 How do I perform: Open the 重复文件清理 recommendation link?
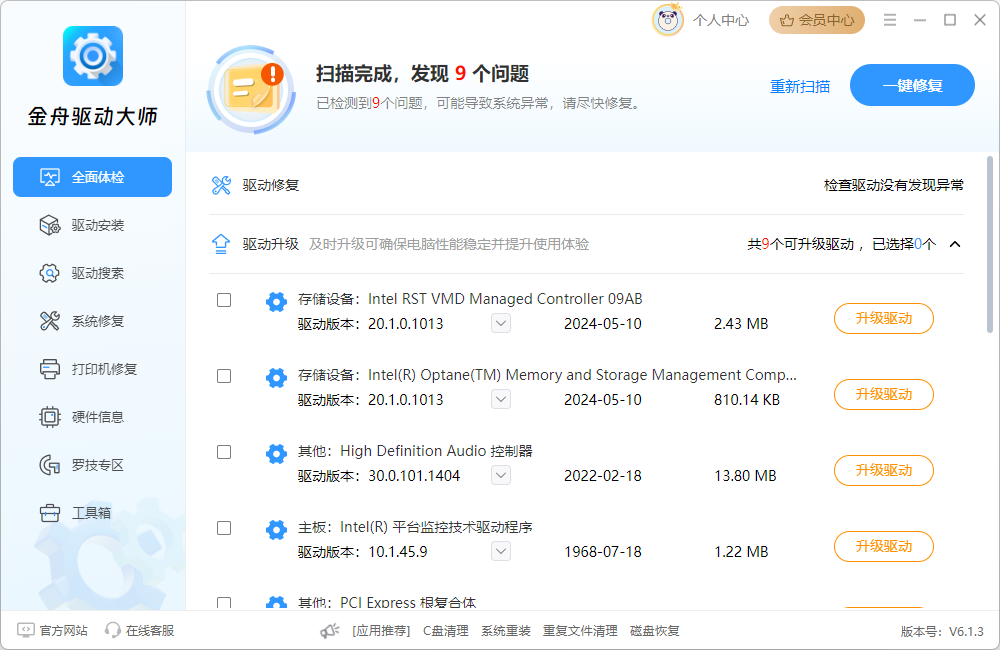coord(580,631)
